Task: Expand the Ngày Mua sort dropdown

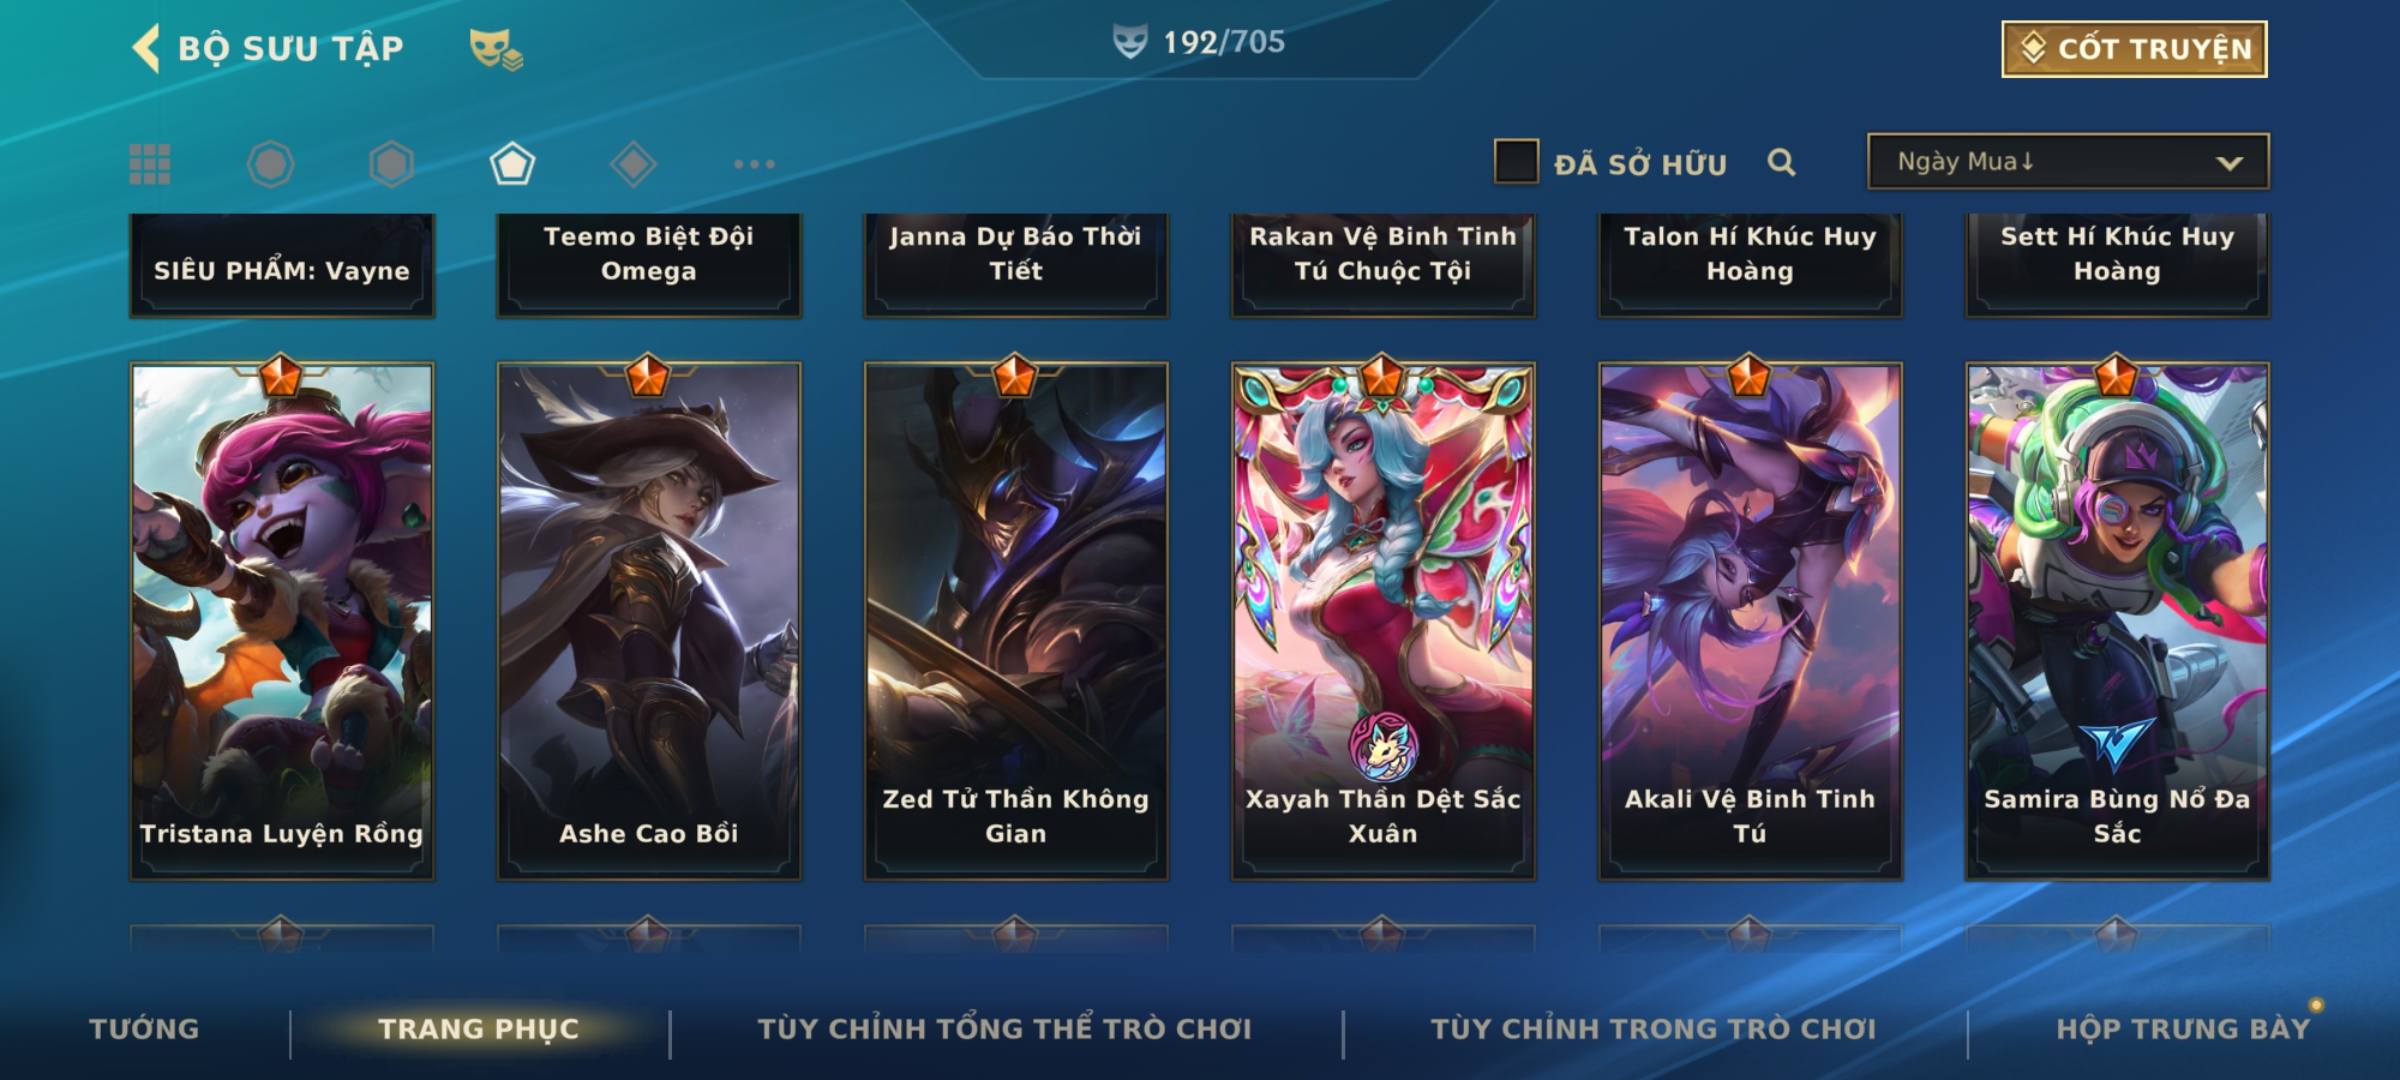Action: tap(2068, 161)
